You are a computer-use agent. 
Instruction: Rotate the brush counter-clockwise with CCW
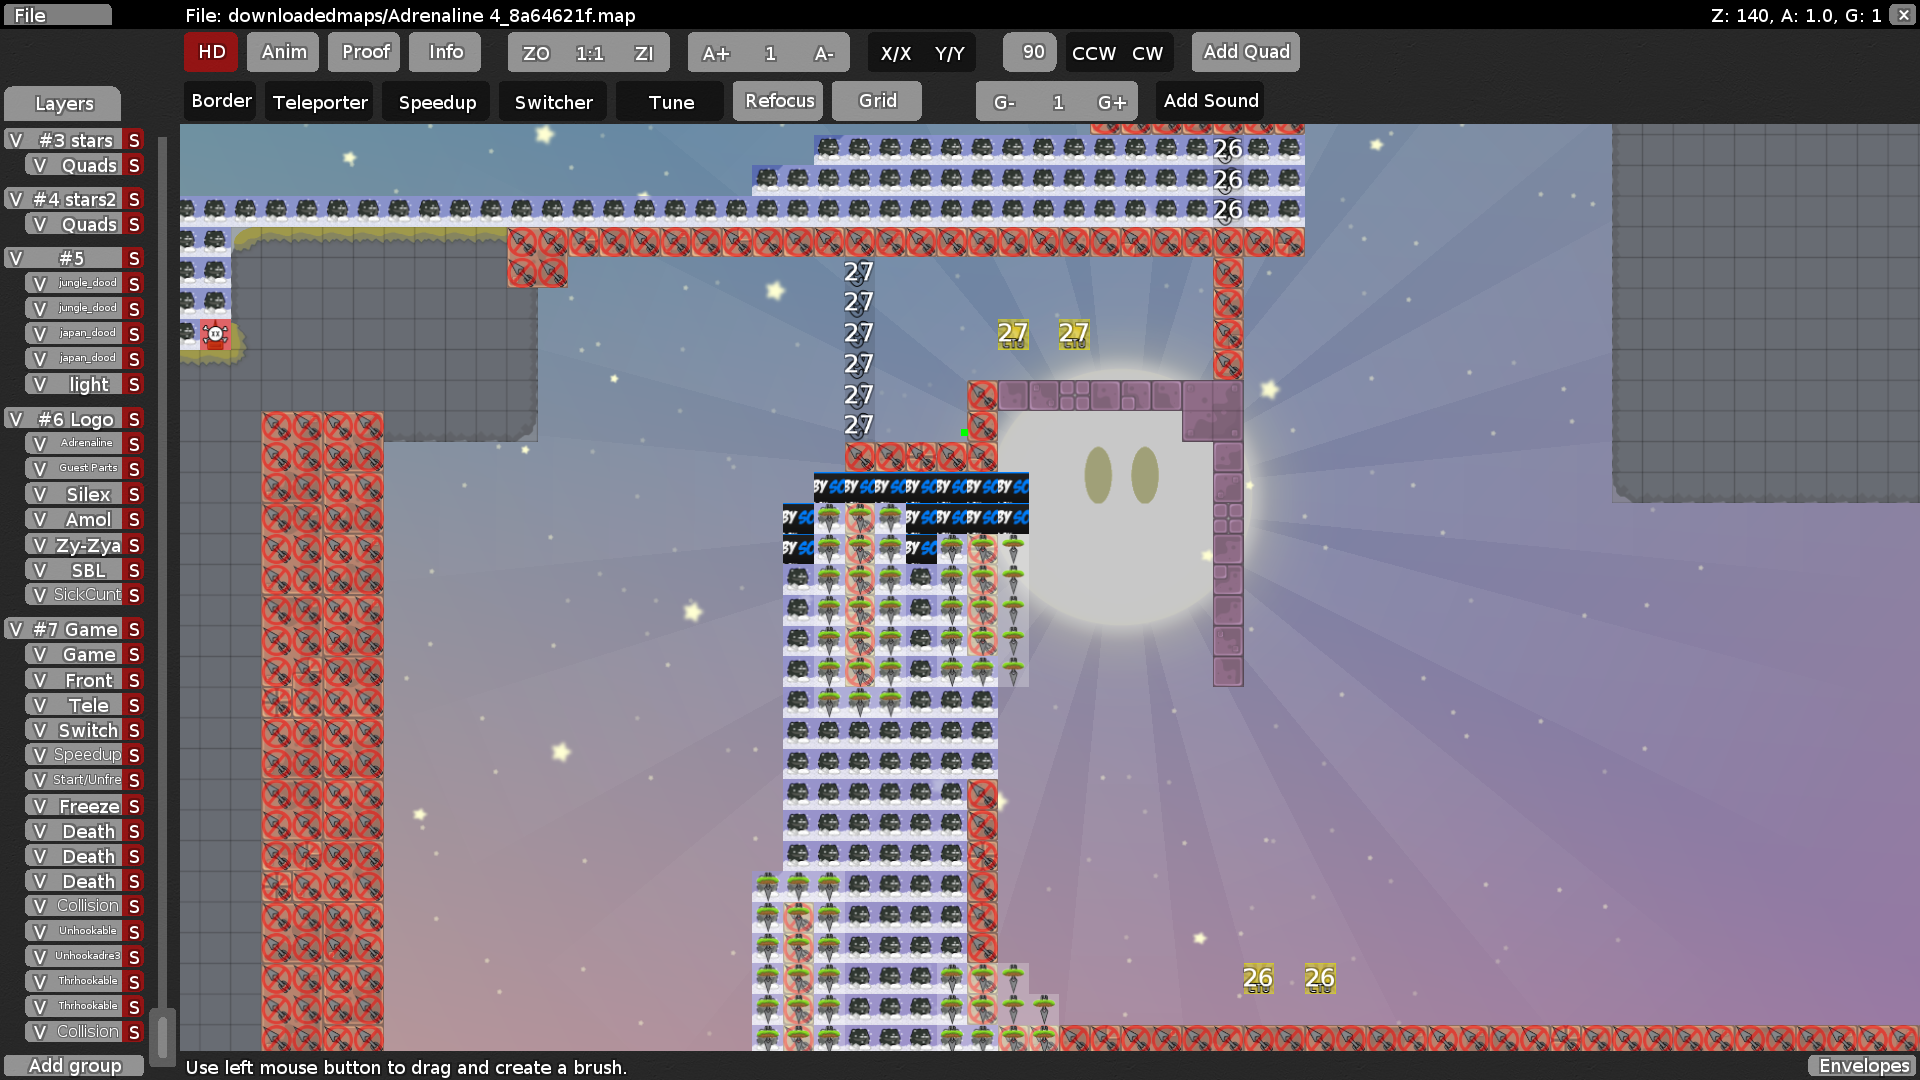coord(1095,52)
